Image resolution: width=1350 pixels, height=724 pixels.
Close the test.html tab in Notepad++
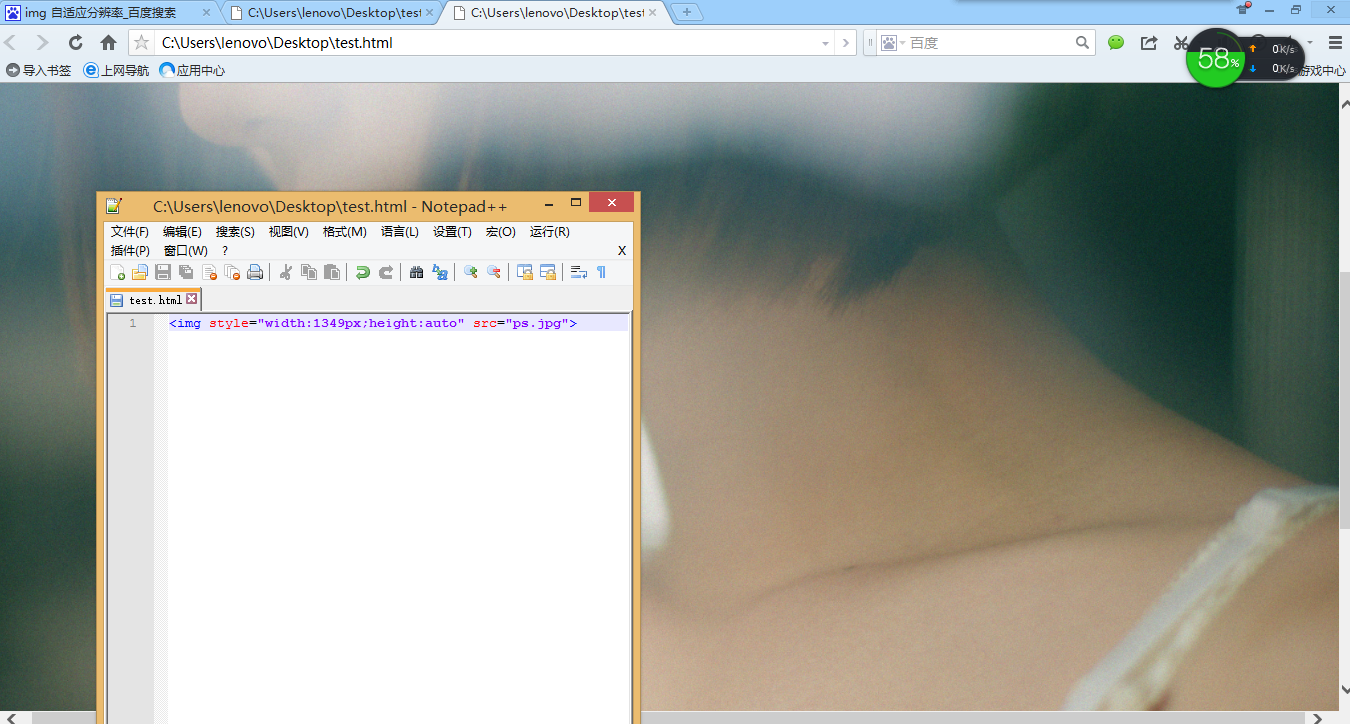[192, 299]
